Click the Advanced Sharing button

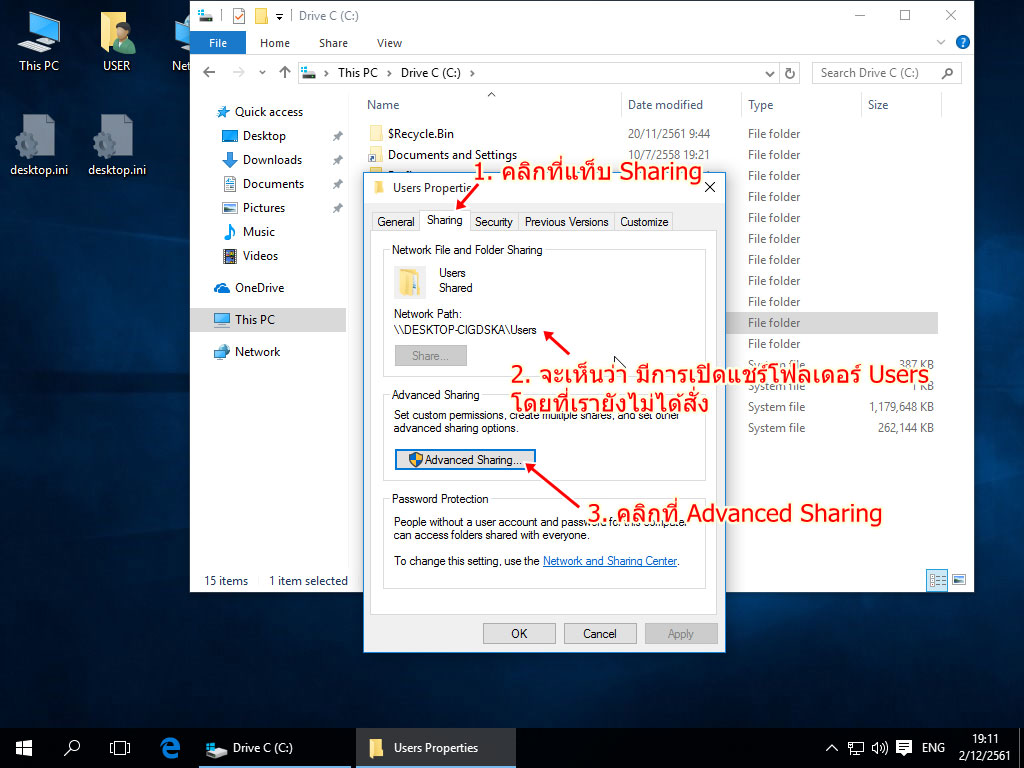(466, 460)
